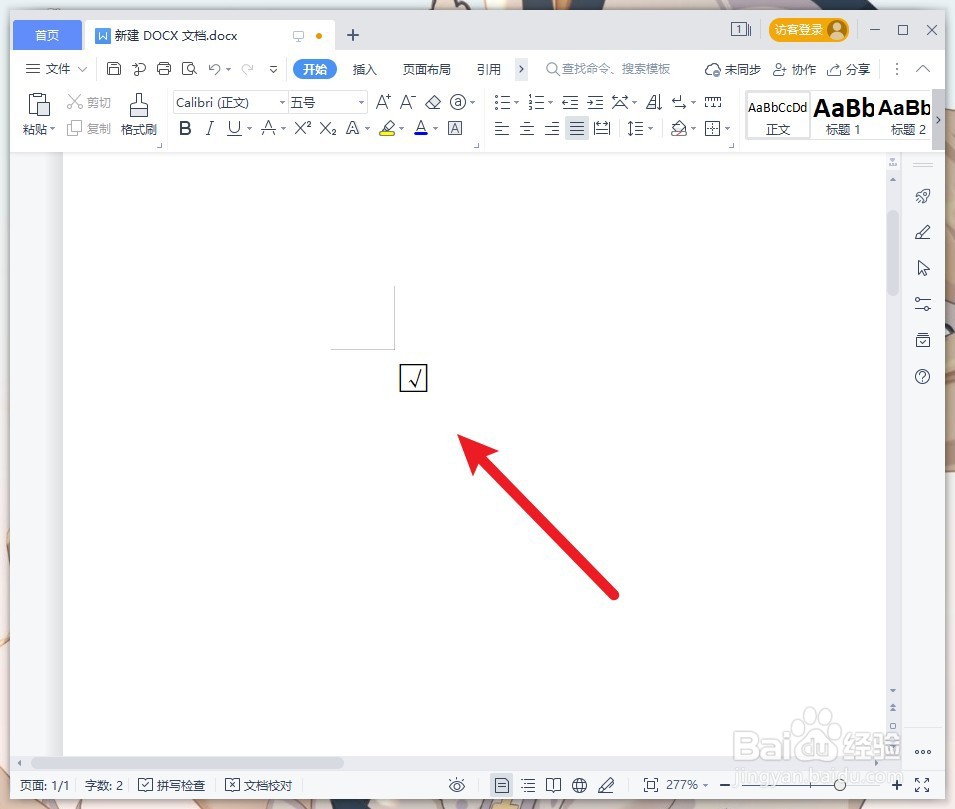The height and width of the screenshot is (809, 955).
Task: Click the Redo arrow icon
Action: pyautogui.click(x=247, y=69)
